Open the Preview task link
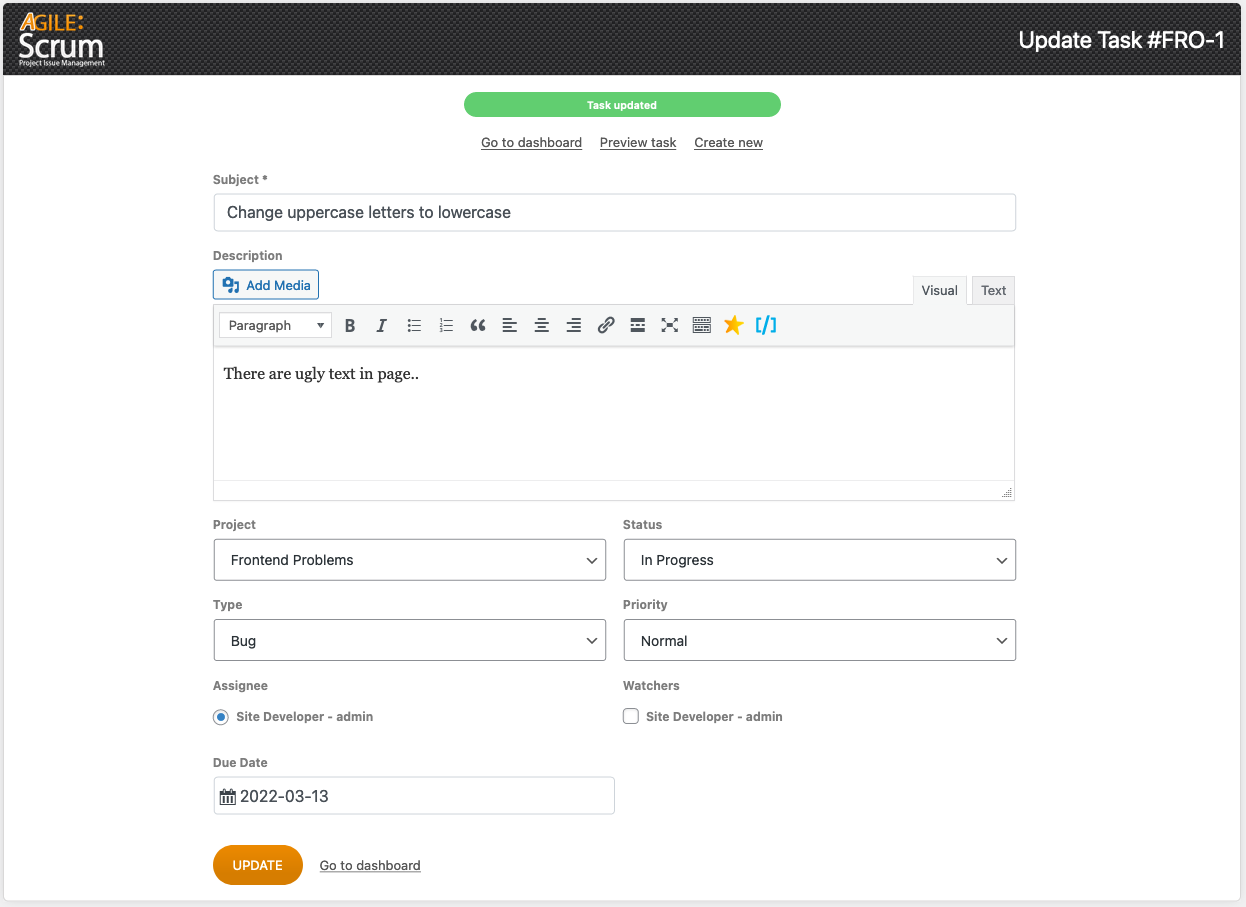This screenshot has height=907, width=1246. pos(638,143)
